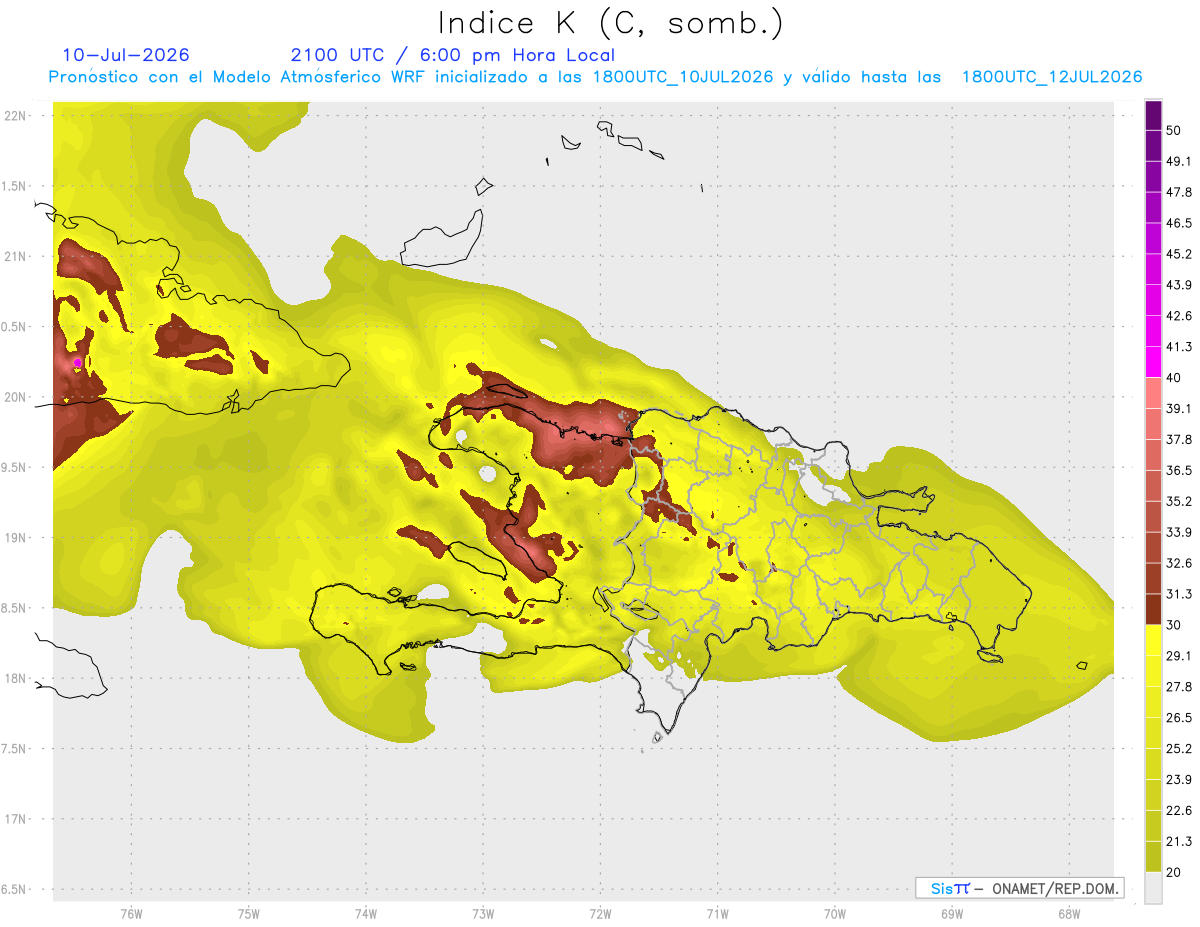Select the date "10-Jul-2026"

126,55
